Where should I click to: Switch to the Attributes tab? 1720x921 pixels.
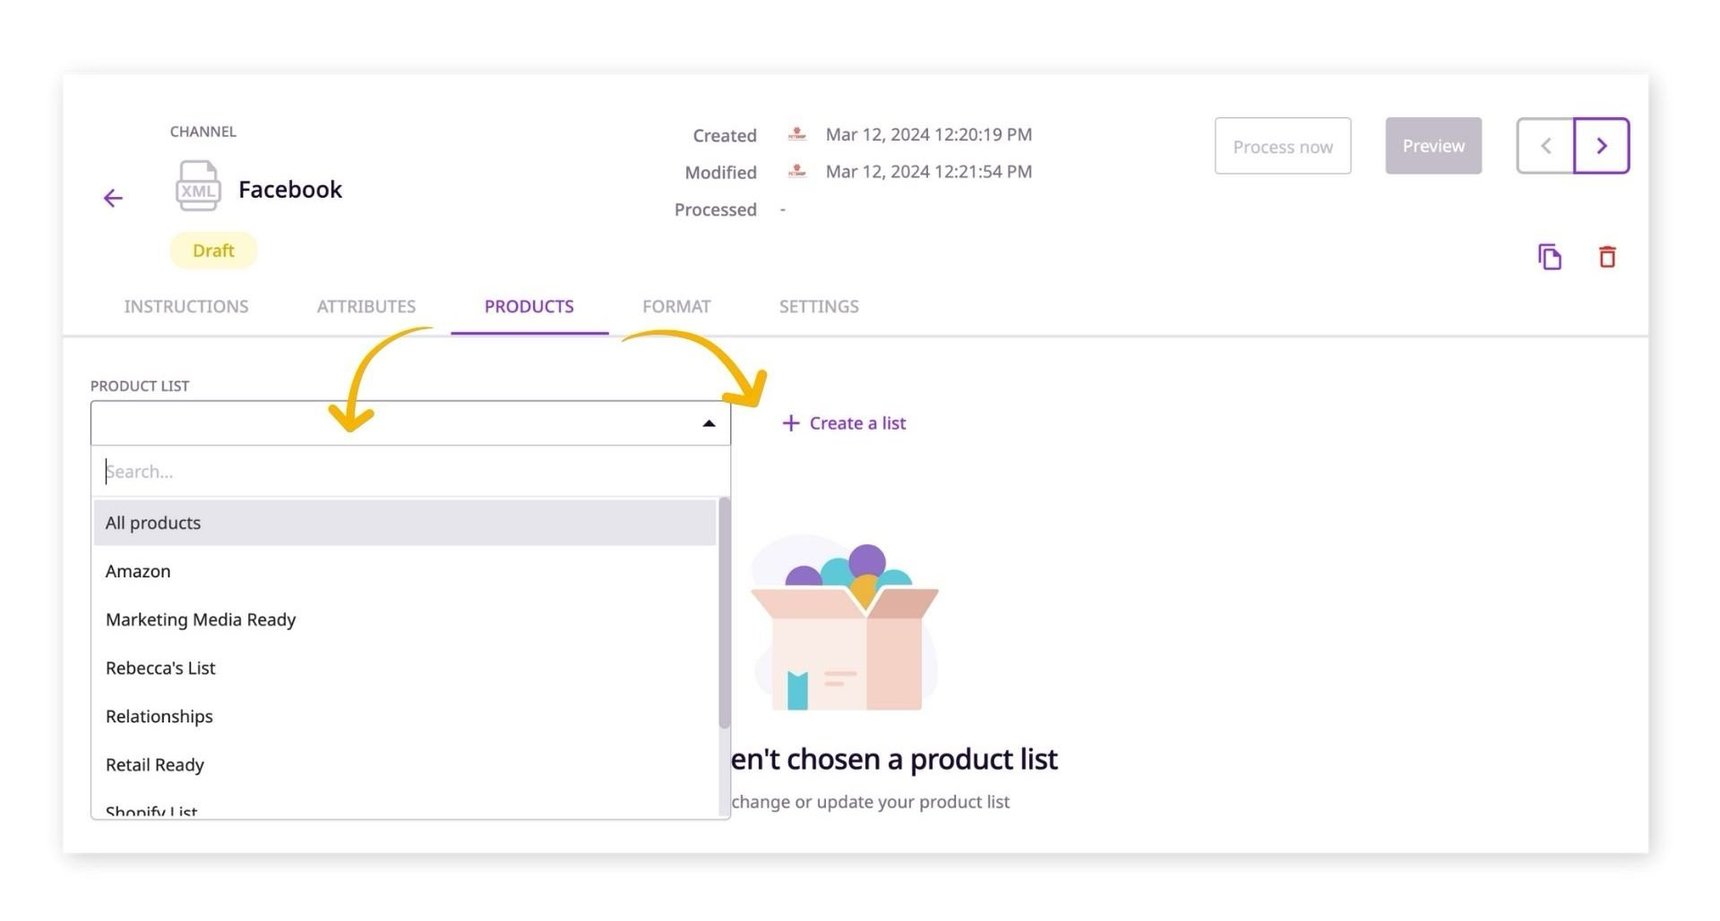coord(366,306)
